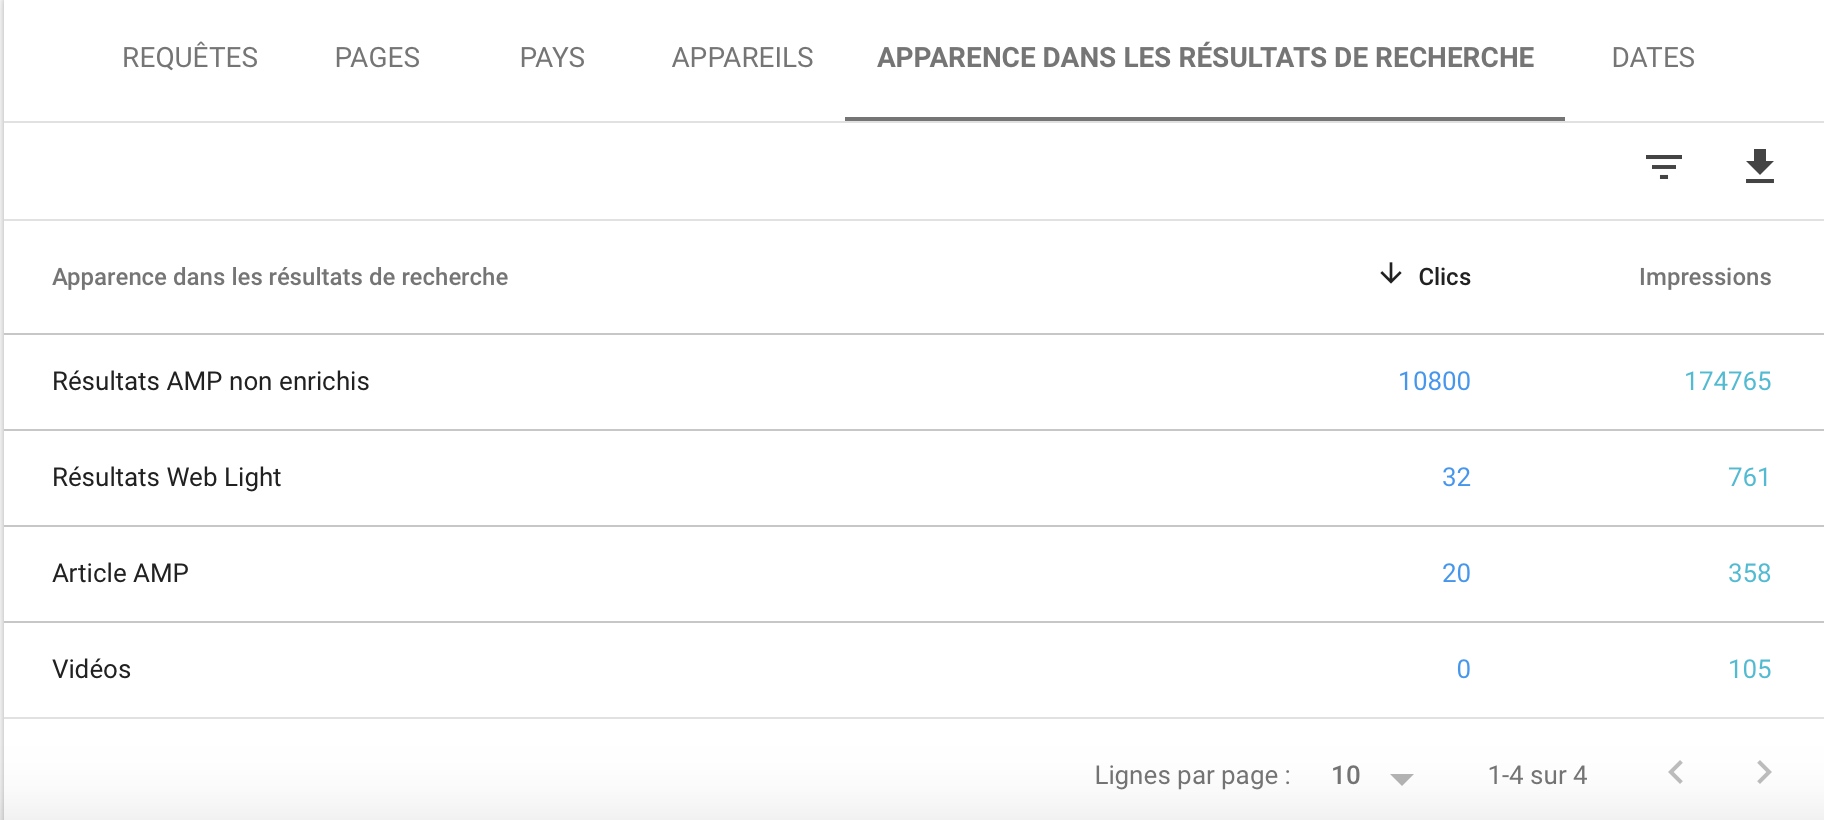The height and width of the screenshot is (820, 1824).
Task: Select the Article AMP row
Action: [x=914, y=574]
